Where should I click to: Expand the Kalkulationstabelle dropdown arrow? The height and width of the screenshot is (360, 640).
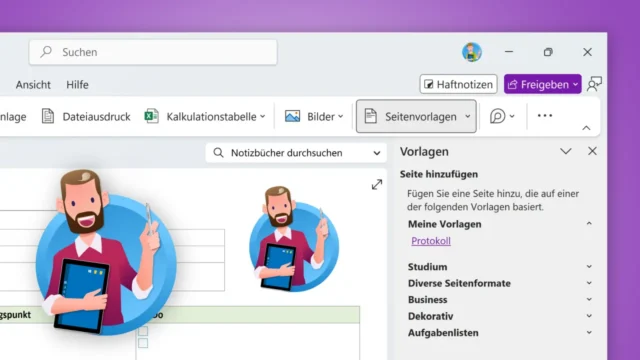(262, 116)
